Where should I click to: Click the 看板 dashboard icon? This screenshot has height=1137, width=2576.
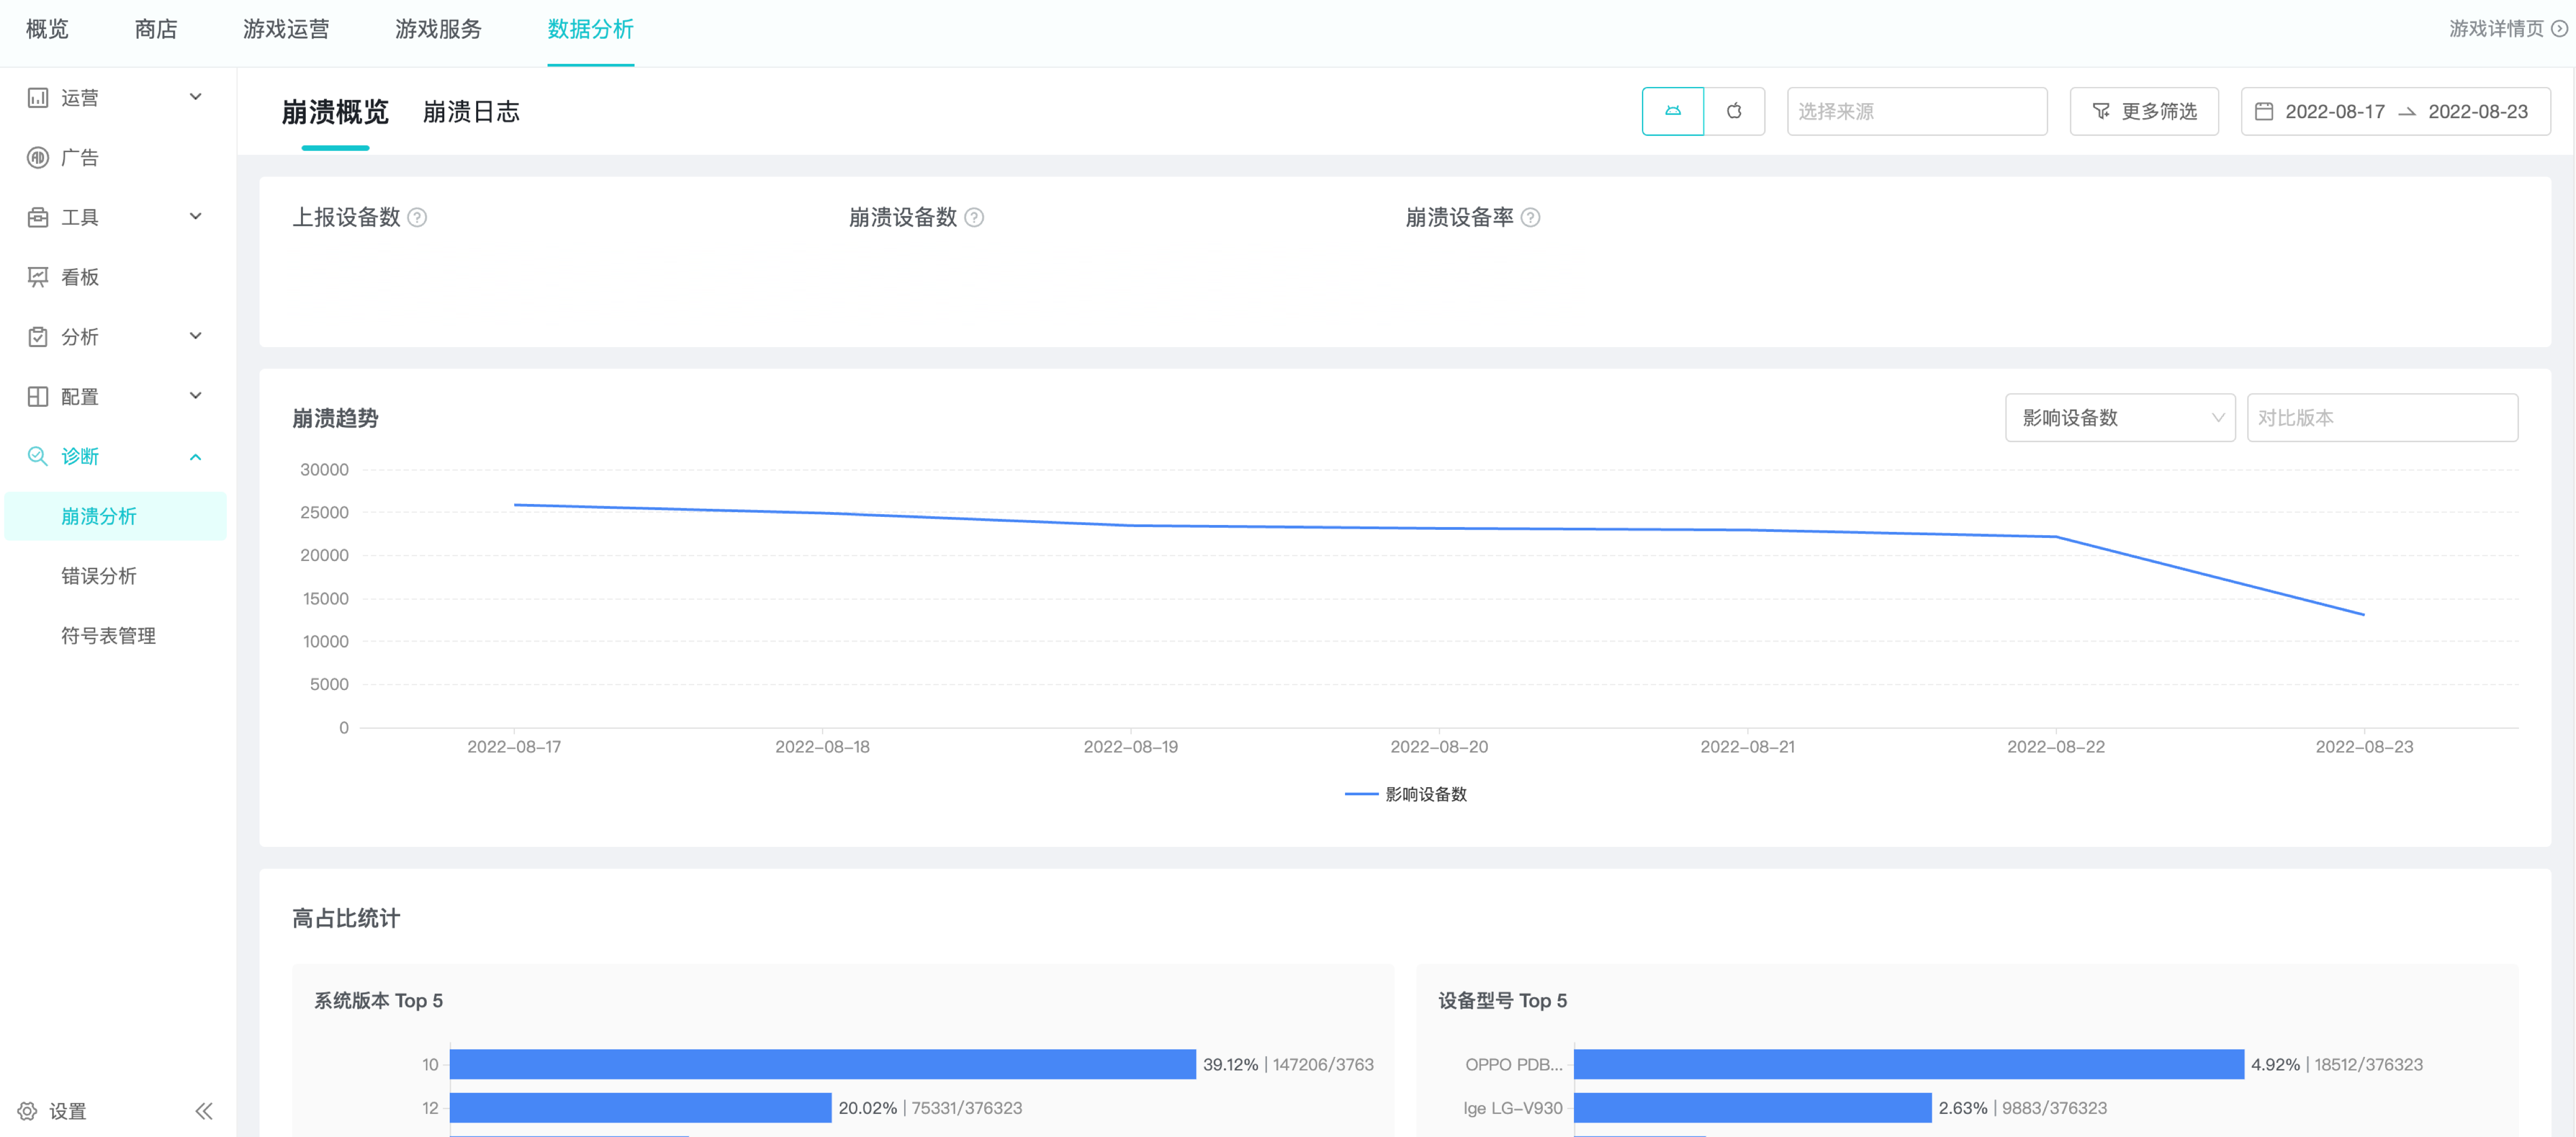coord(37,276)
